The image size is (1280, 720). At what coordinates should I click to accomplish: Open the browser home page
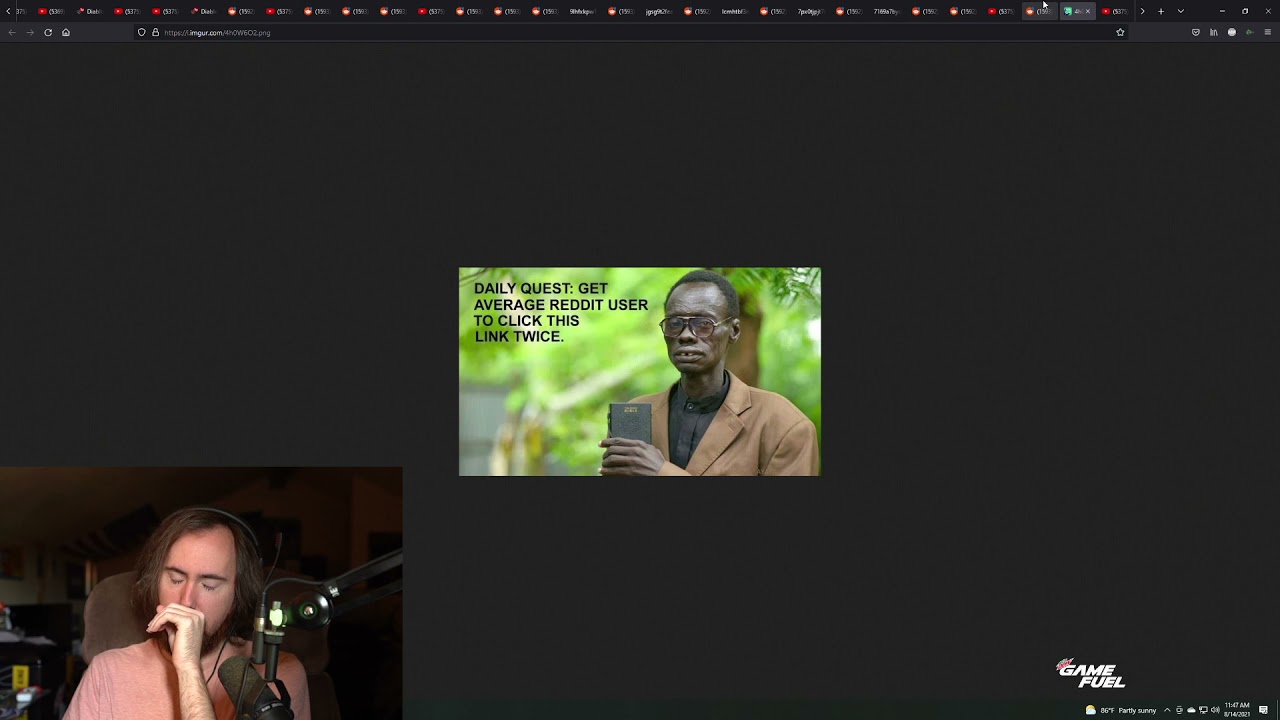click(x=66, y=32)
